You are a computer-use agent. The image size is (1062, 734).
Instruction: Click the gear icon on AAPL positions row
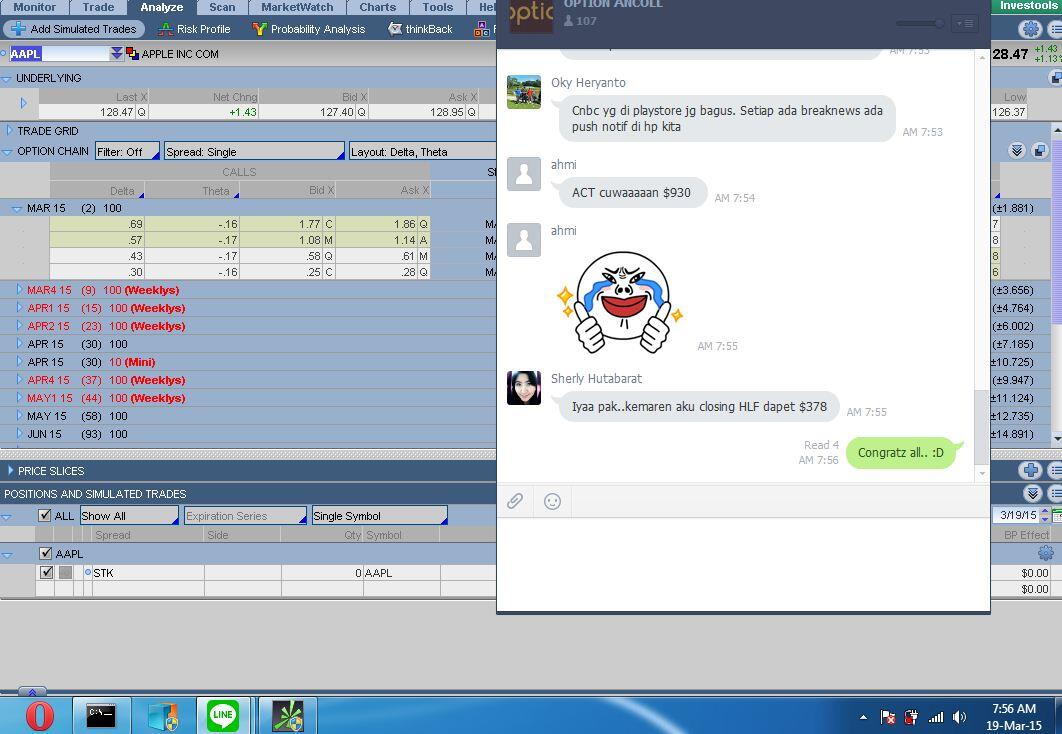[1045, 553]
